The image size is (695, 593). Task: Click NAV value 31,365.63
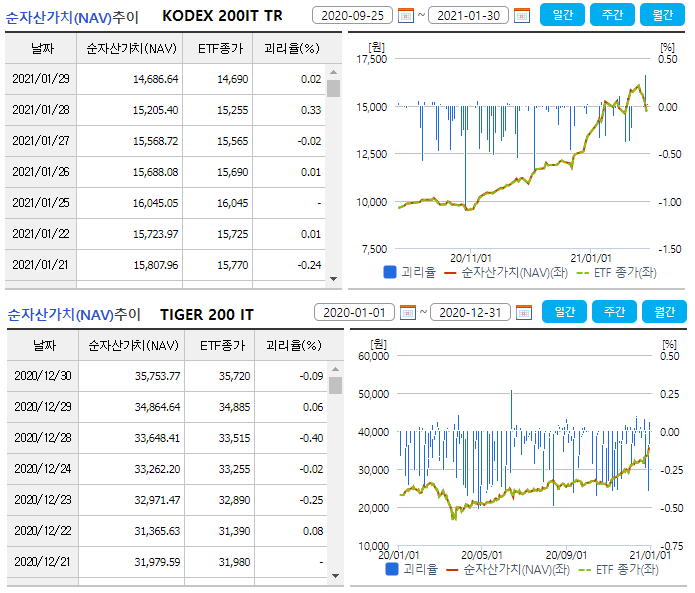[157, 531]
